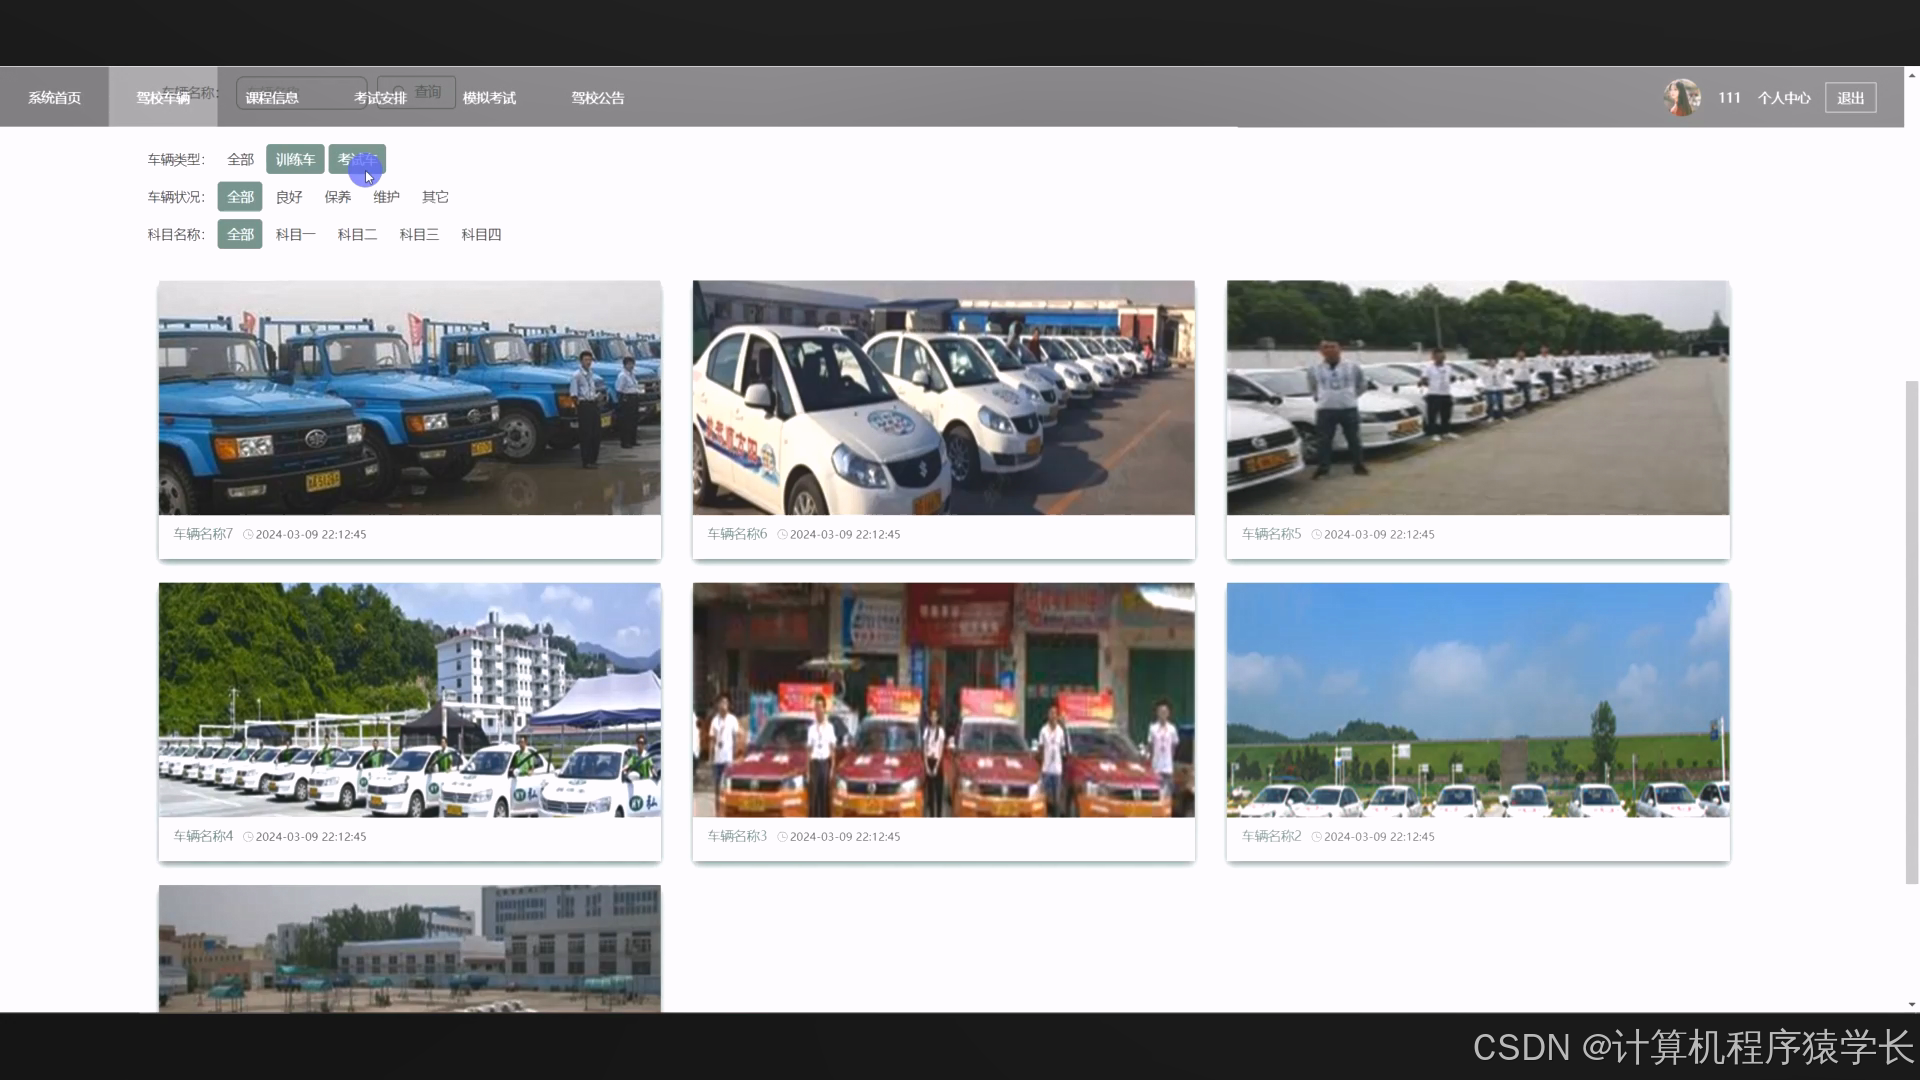Click the 退出 logout button
This screenshot has height=1080, width=1920.
coord(1850,98)
